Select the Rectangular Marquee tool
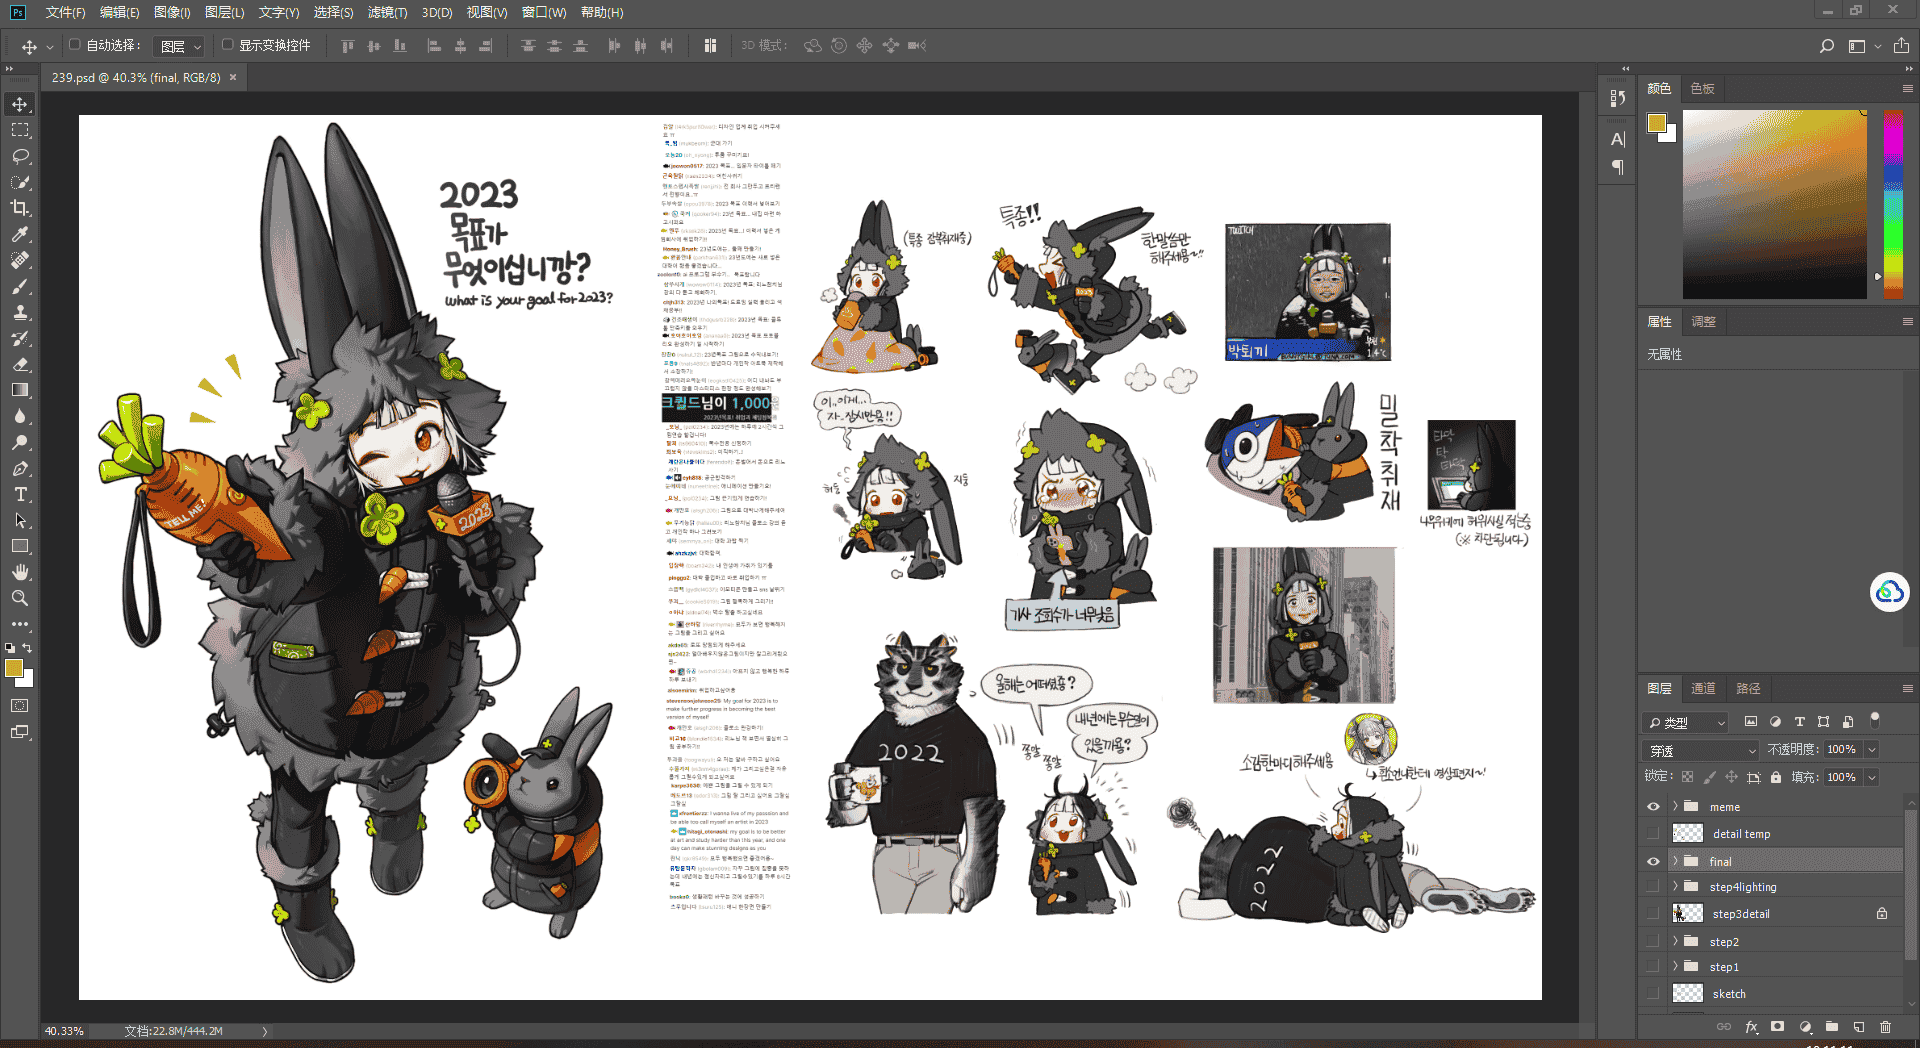 pyautogui.click(x=20, y=131)
